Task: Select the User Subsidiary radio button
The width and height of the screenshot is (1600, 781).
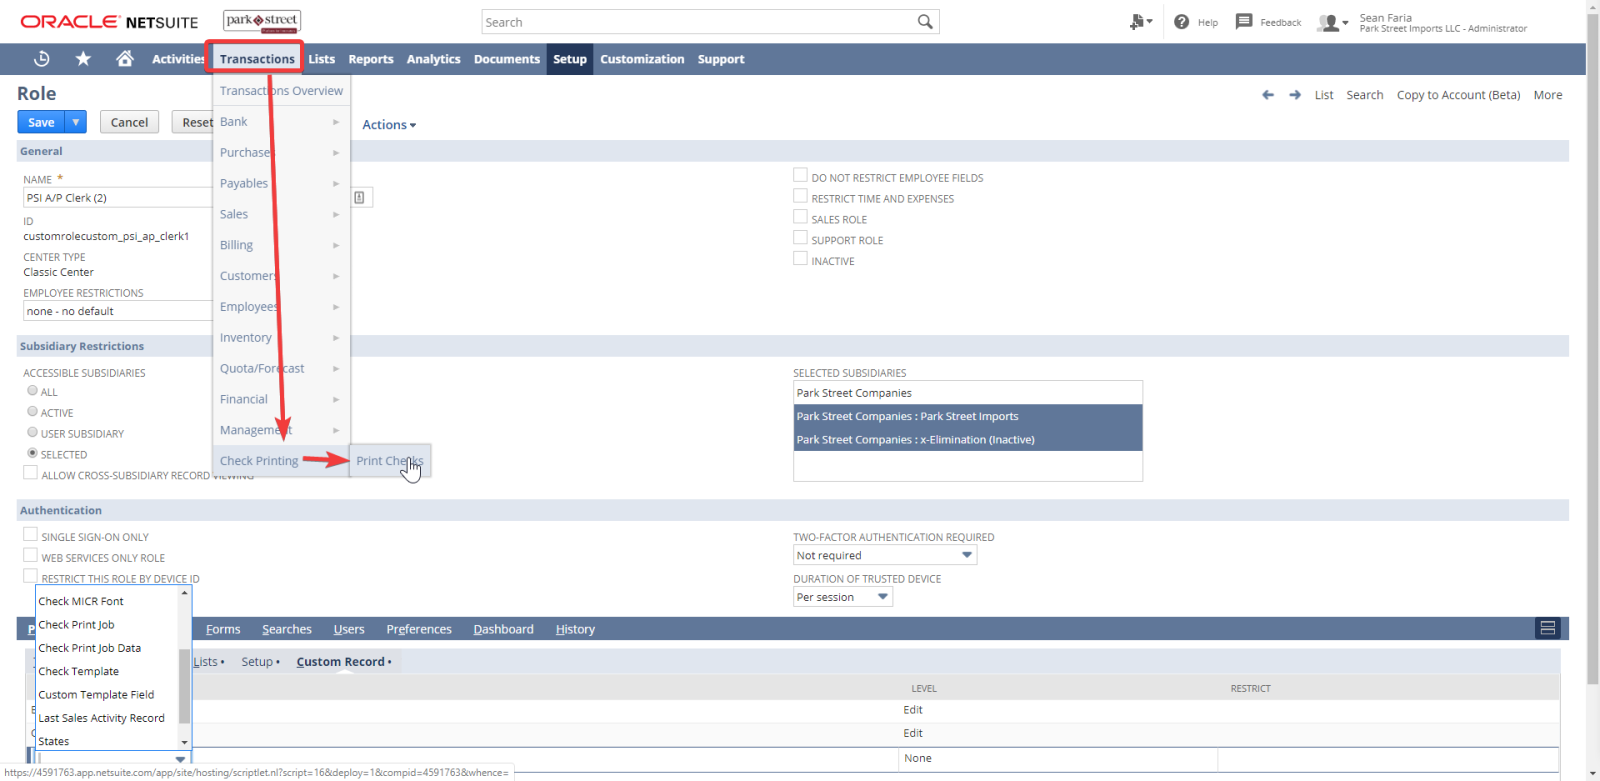Action: tap(32, 433)
